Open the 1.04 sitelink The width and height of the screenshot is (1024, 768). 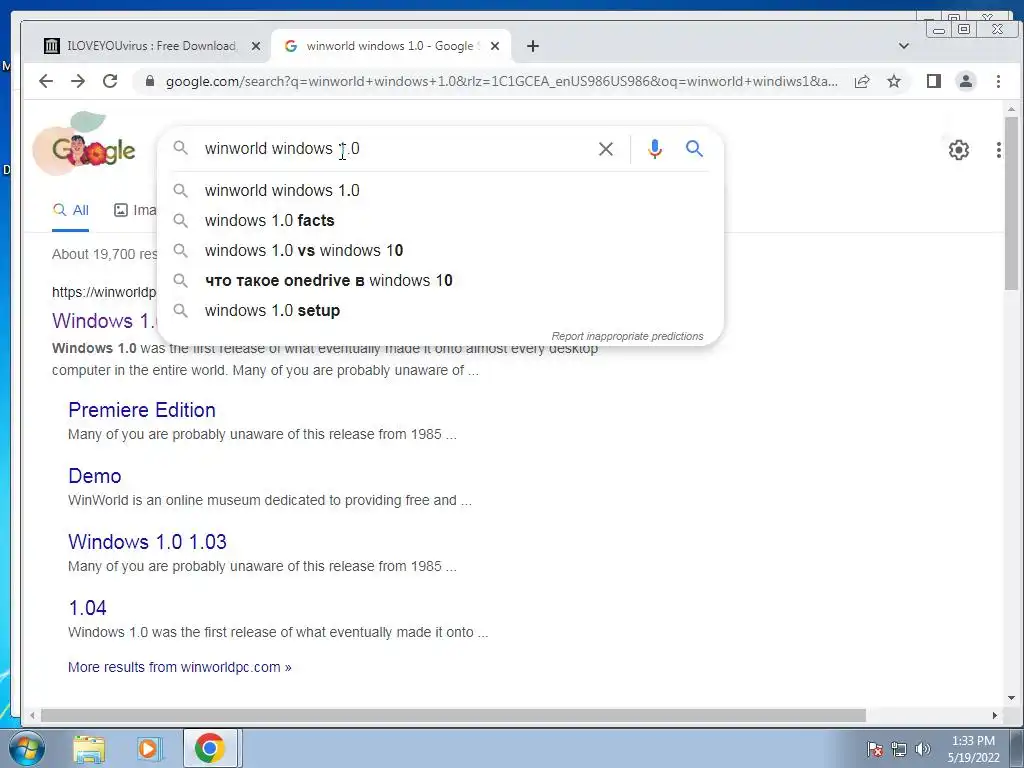(88, 608)
